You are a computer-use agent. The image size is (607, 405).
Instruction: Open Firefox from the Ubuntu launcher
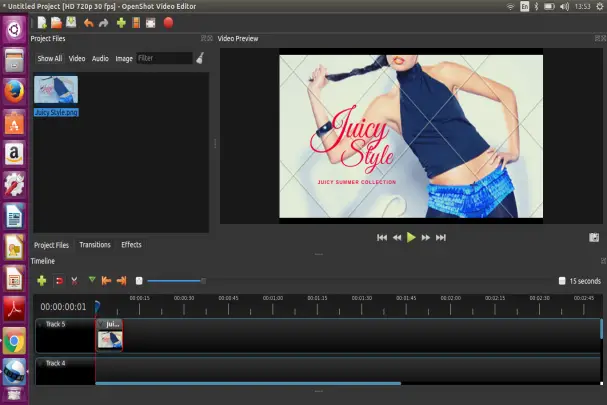pyautogui.click(x=14, y=92)
